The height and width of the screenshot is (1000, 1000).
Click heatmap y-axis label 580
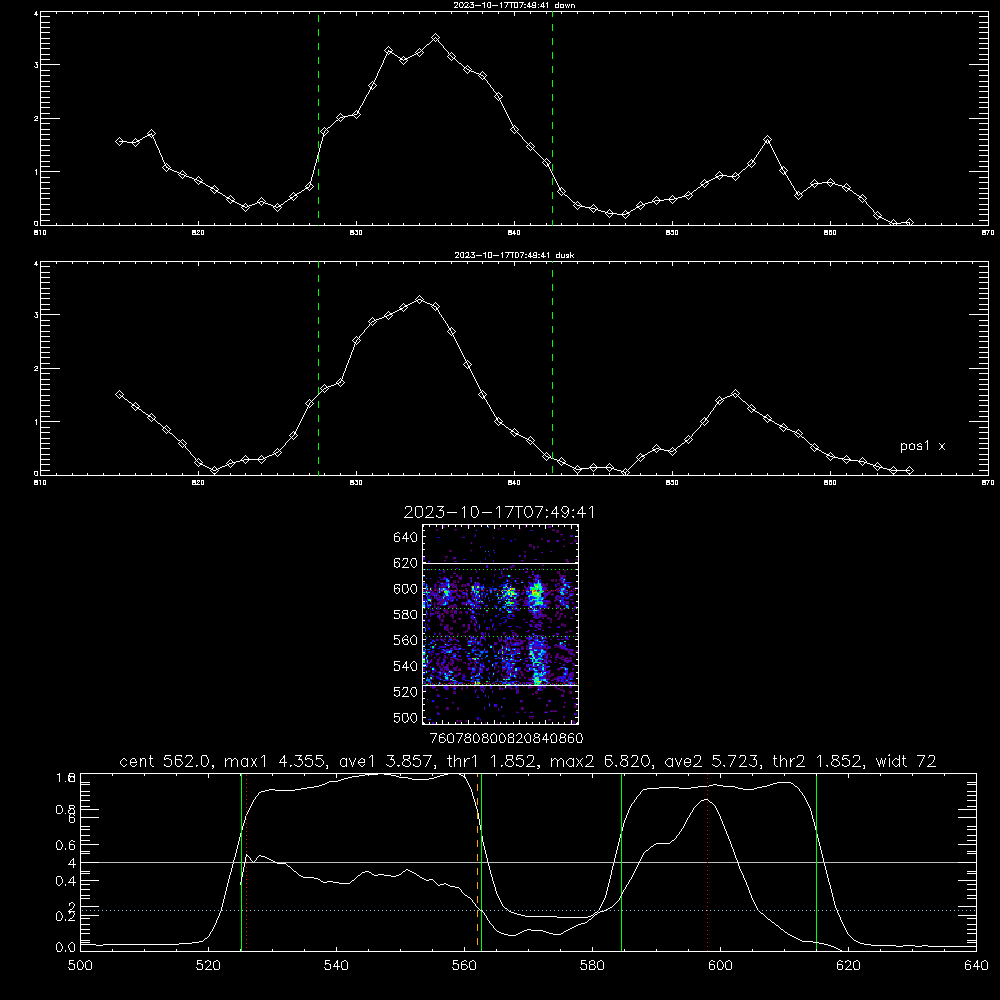406,615
